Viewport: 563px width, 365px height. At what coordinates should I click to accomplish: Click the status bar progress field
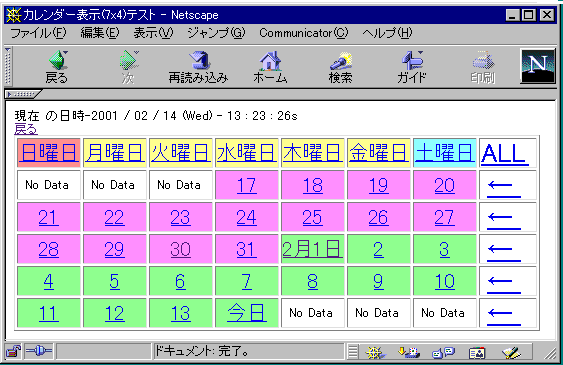pyautogui.click(x=104, y=351)
